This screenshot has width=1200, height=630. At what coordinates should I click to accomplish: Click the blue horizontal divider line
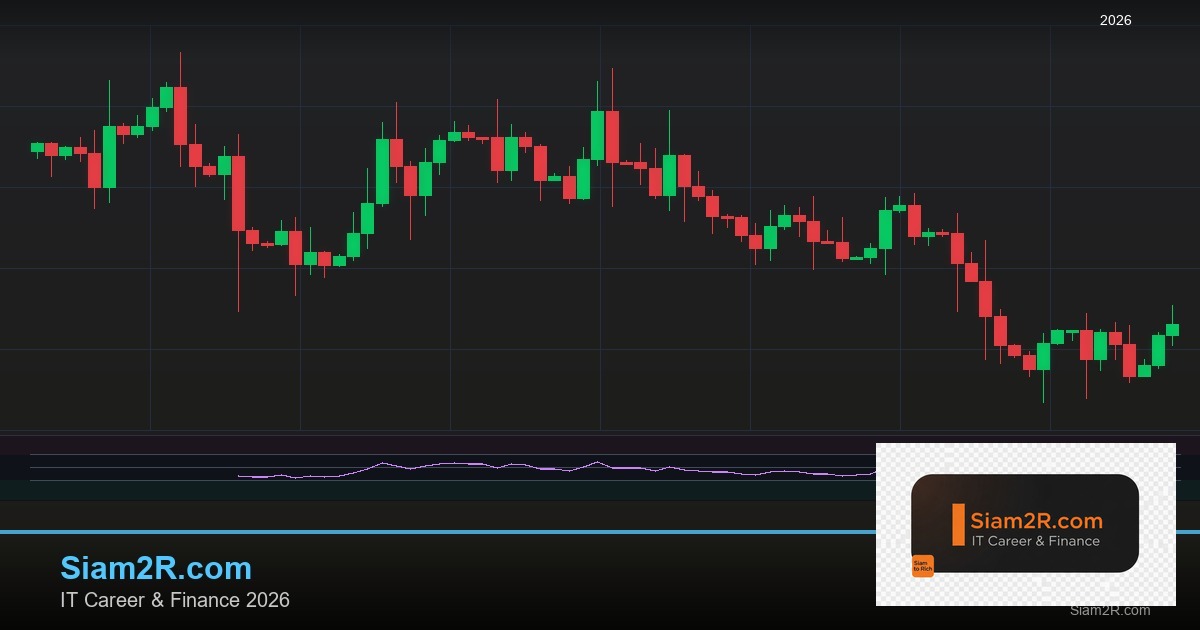click(x=400, y=532)
